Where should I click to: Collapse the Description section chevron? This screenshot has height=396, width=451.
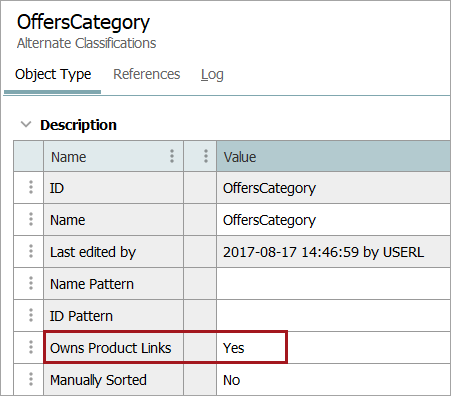pyautogui.click(x=26, y=124)
